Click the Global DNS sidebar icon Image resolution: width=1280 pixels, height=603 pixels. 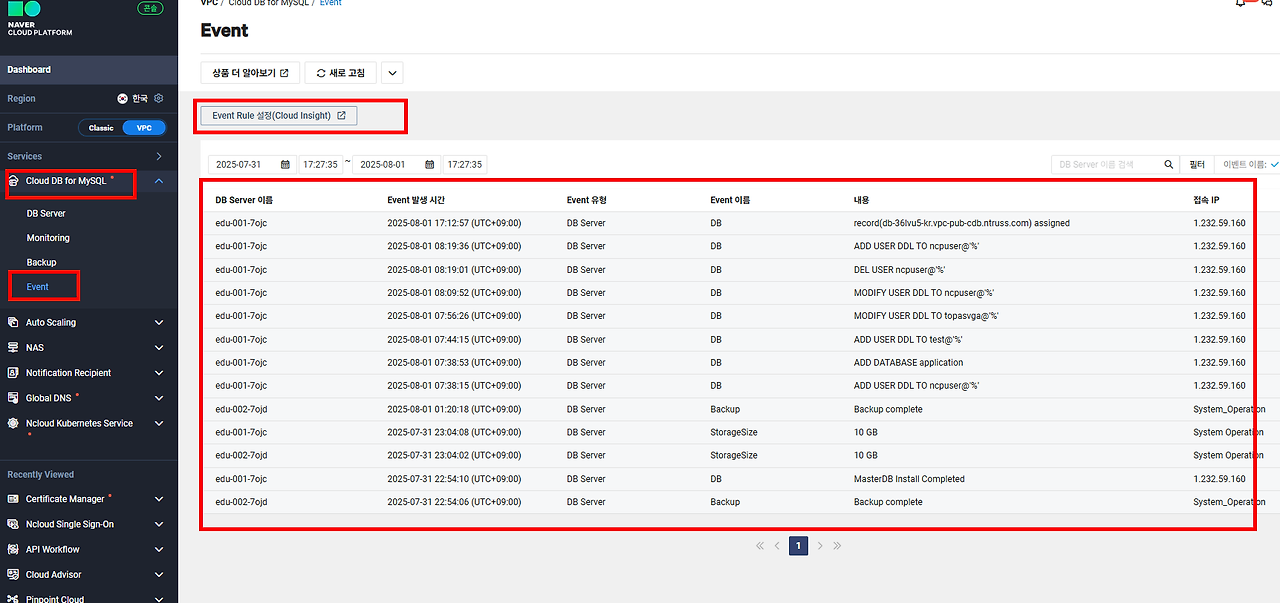pyautogui.click(x=13, y=398)
